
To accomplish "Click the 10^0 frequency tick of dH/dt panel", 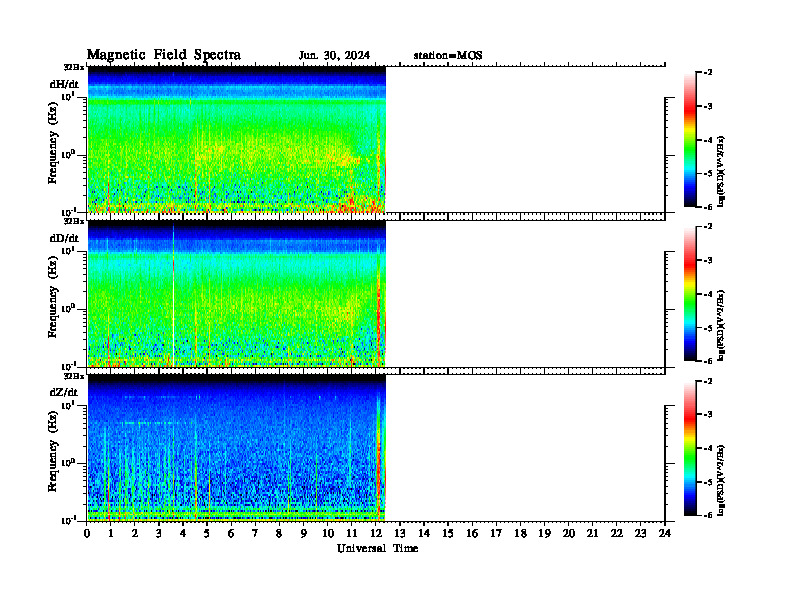I will 67,154.
